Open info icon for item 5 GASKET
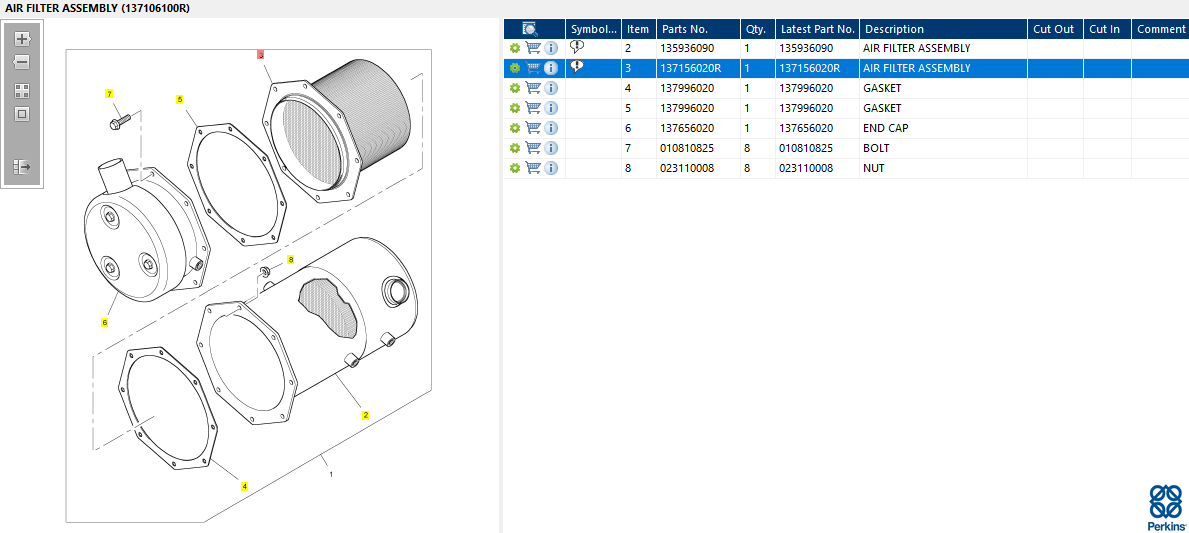Image resolution: width=1189 pixels, height=533 pixels. coord(551,108)
